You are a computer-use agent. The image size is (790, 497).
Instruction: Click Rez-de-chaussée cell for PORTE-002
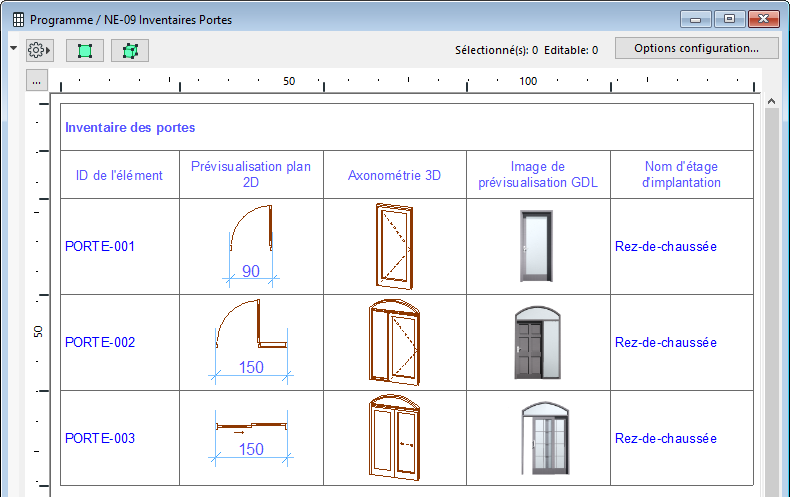point(666,342)
